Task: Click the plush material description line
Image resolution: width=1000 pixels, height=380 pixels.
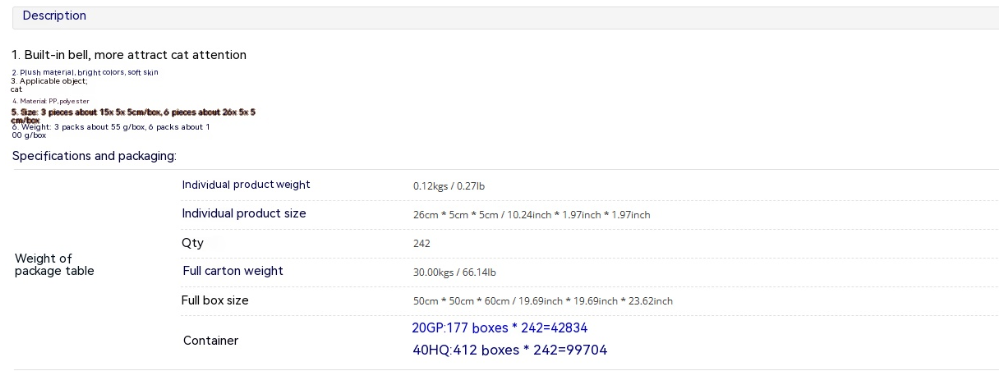Action: point(85,73)
